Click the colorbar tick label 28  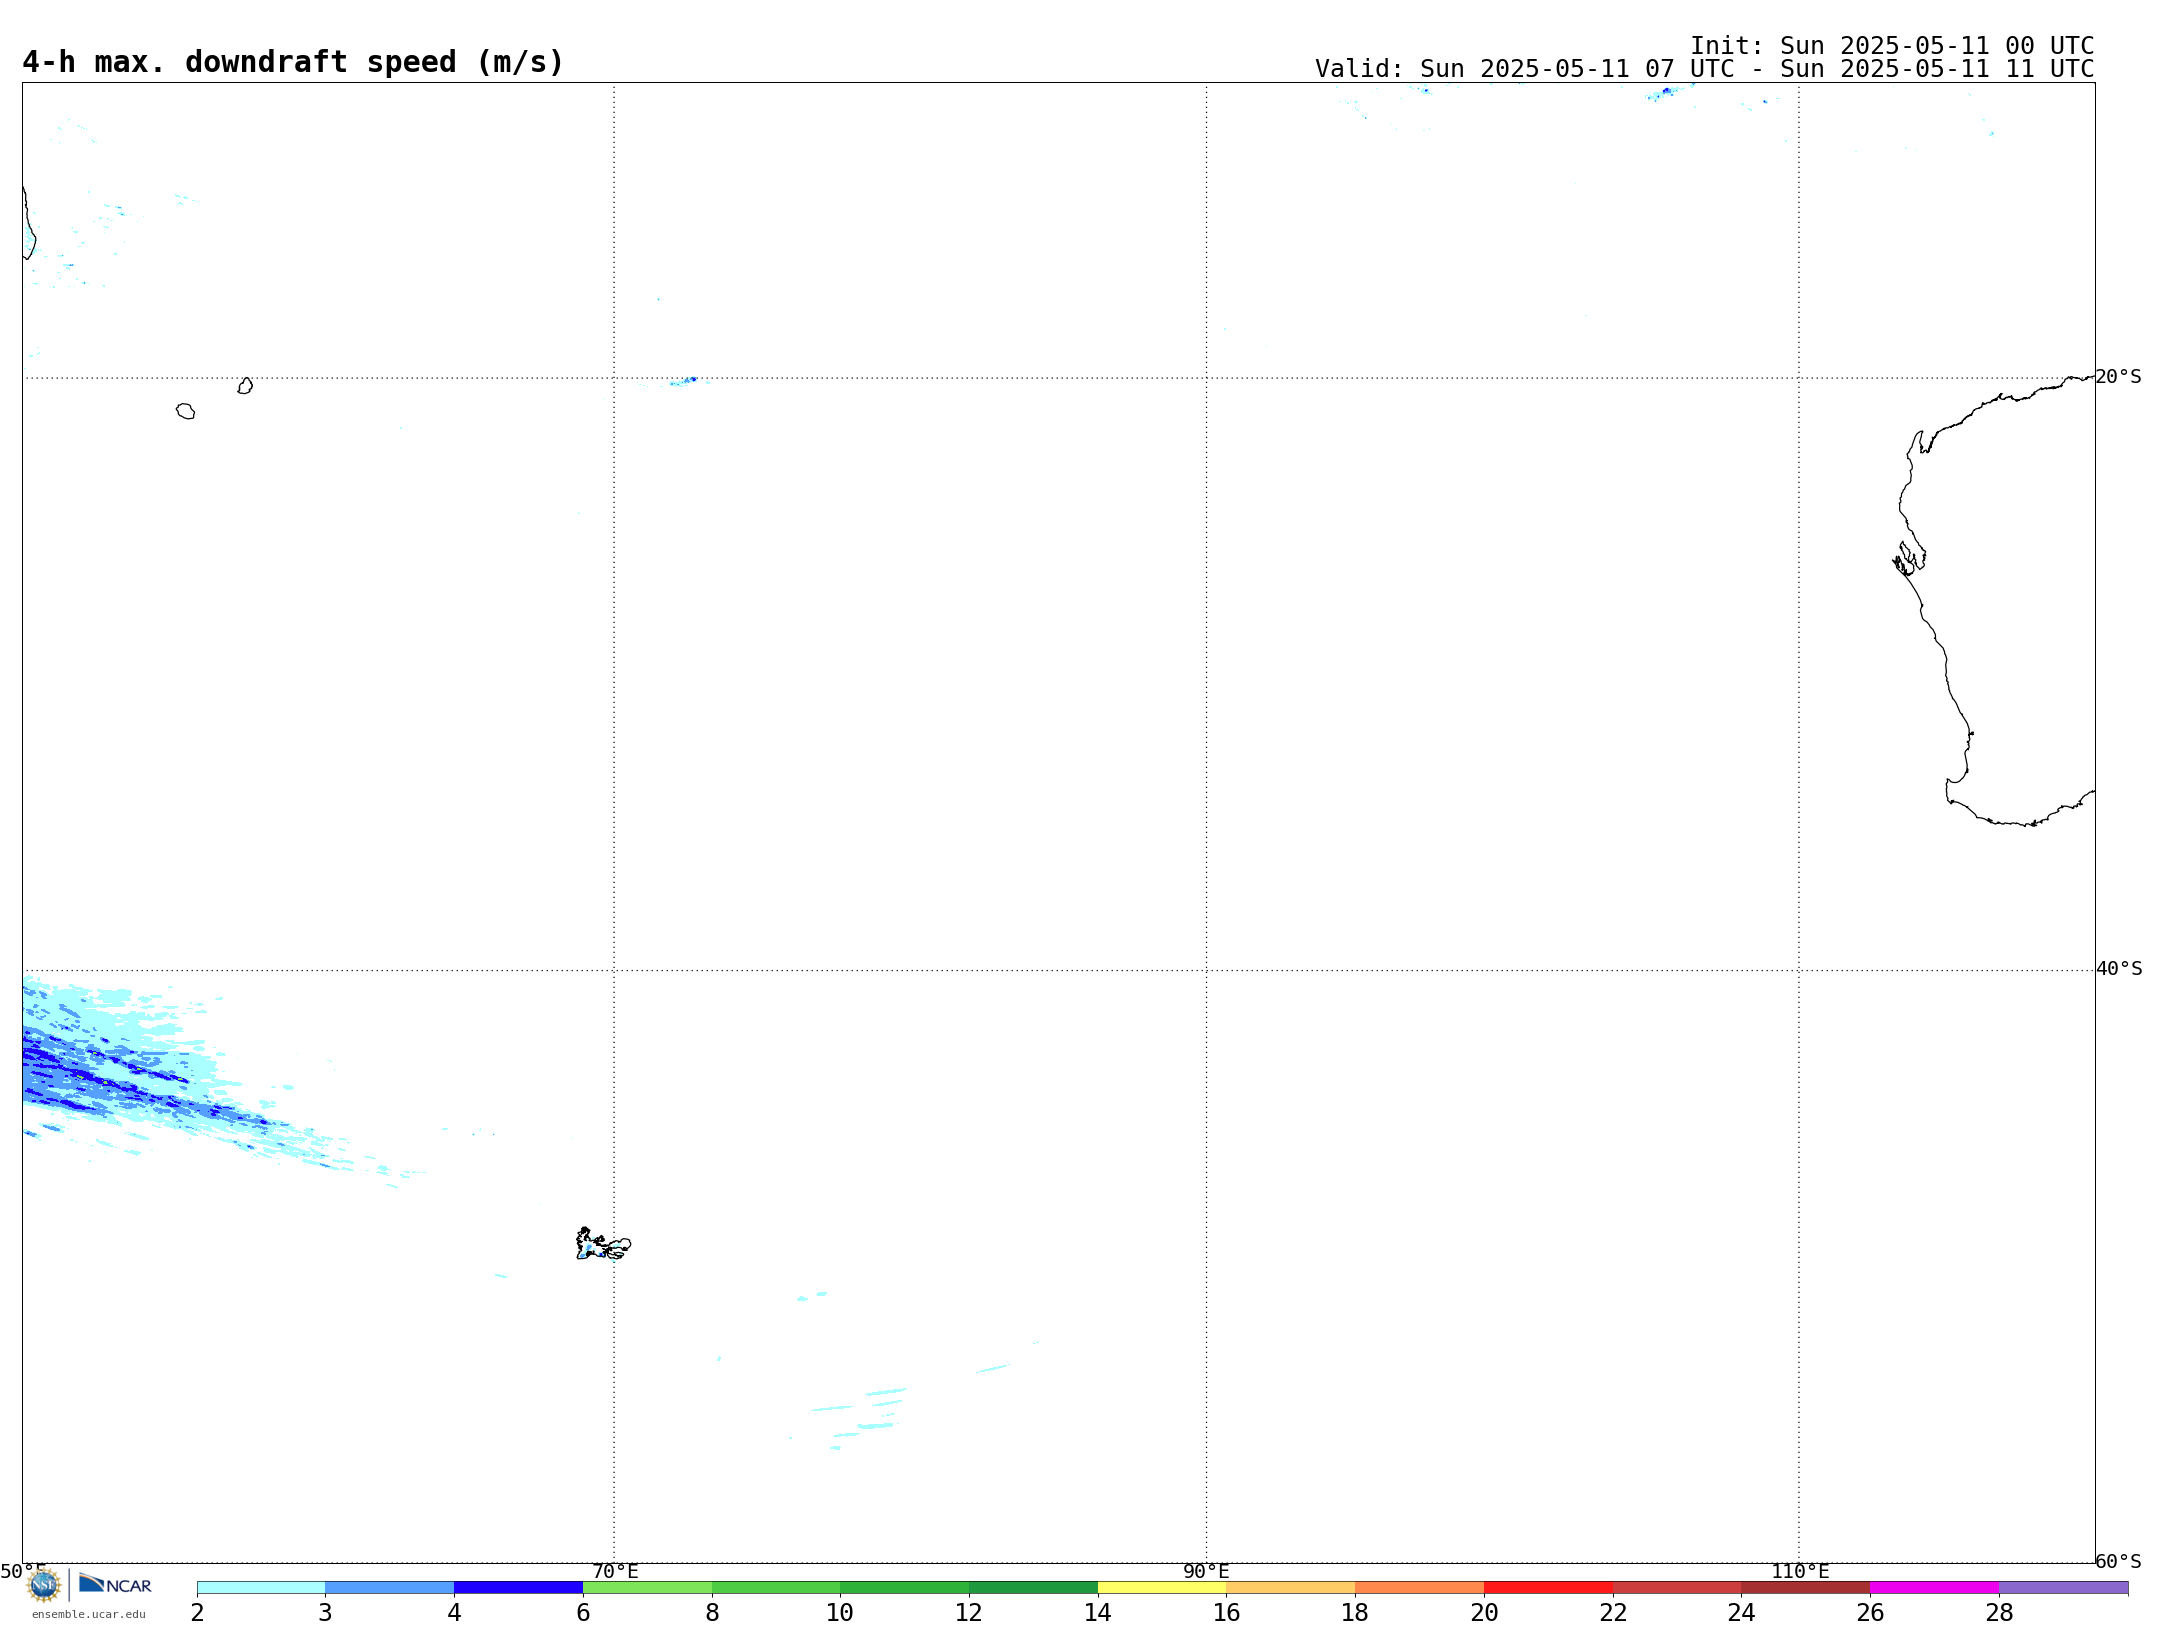tap(1999, 1612)
